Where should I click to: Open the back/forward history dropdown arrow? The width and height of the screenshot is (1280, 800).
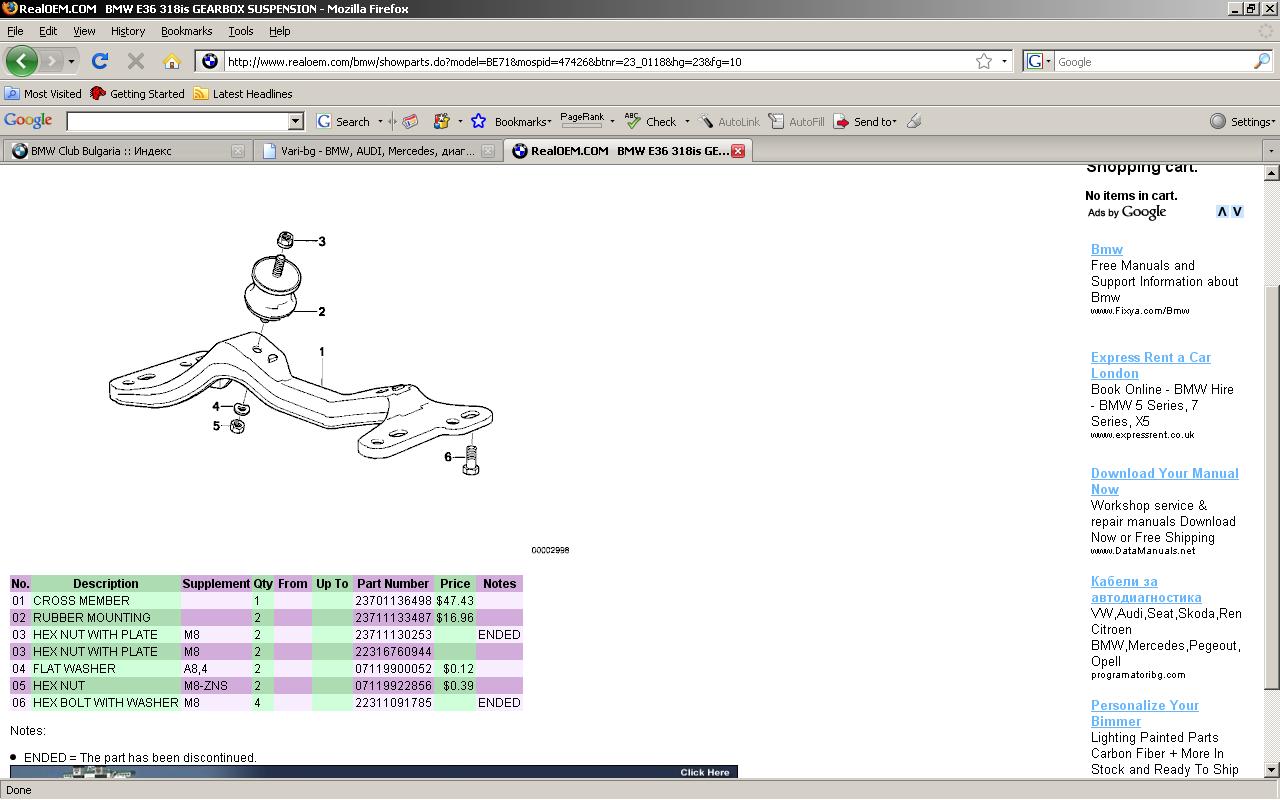click(x=71, y=62)
